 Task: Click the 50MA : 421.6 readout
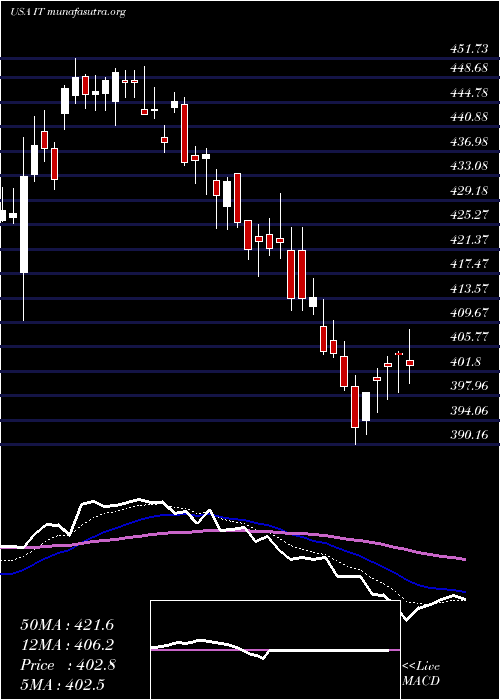pyautogui.click(x=67, y=625)
